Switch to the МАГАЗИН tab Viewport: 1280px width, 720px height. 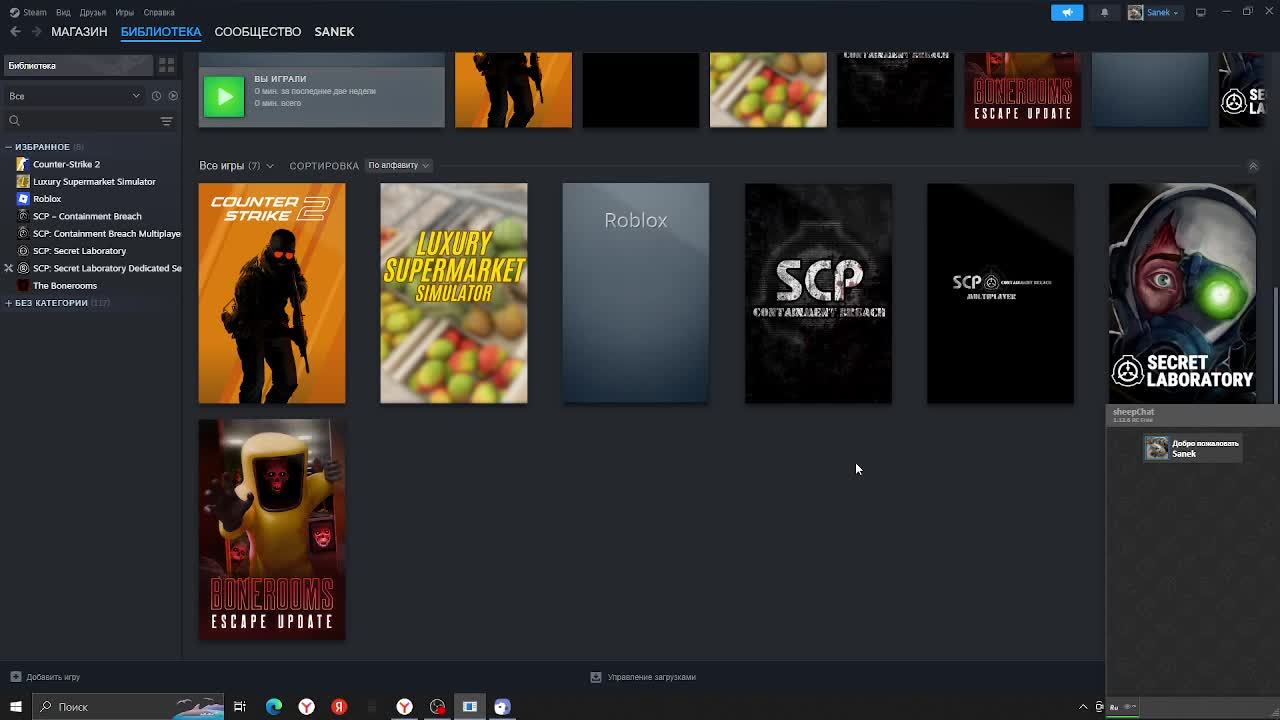[79, 32]
